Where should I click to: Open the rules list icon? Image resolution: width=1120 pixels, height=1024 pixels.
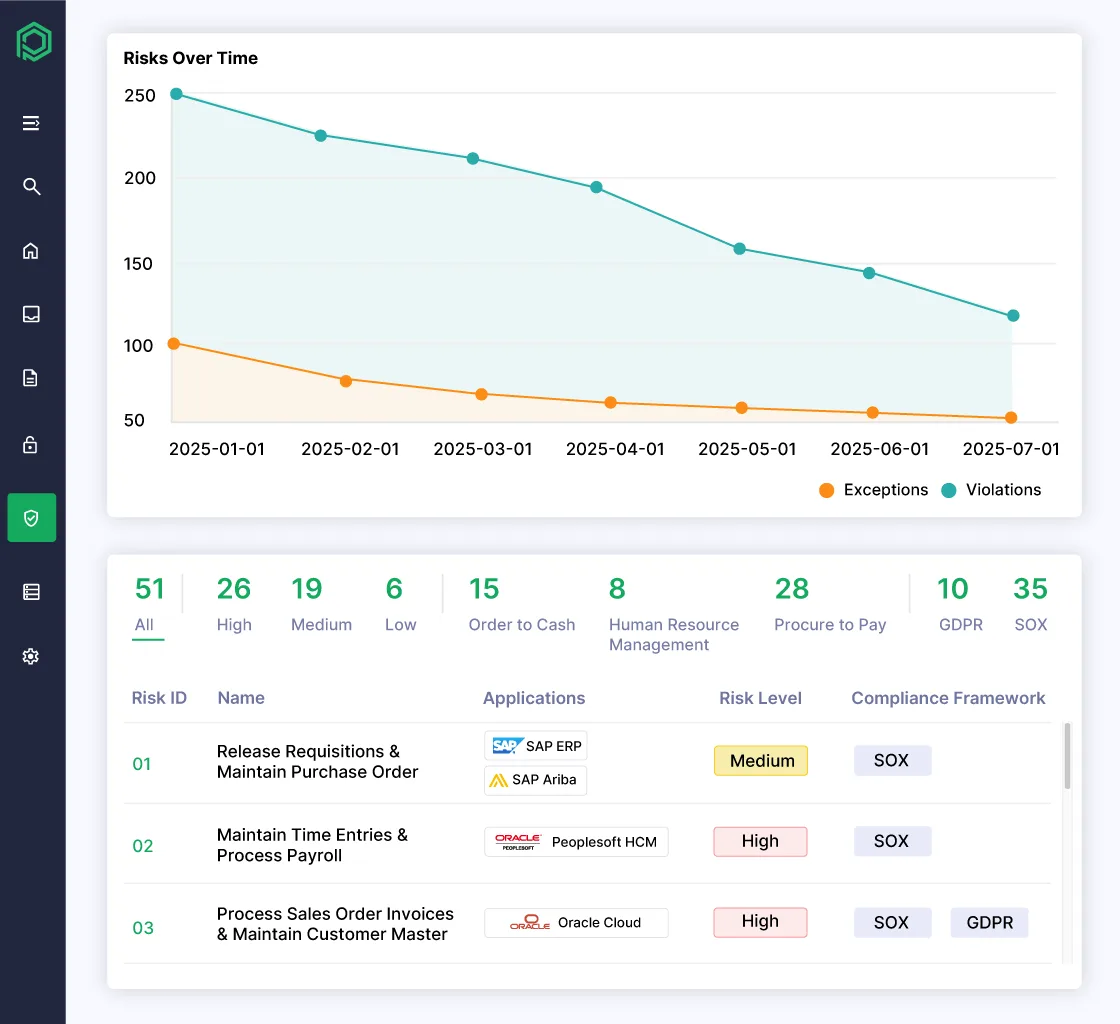pyautogui.click(x=31, y=591)
